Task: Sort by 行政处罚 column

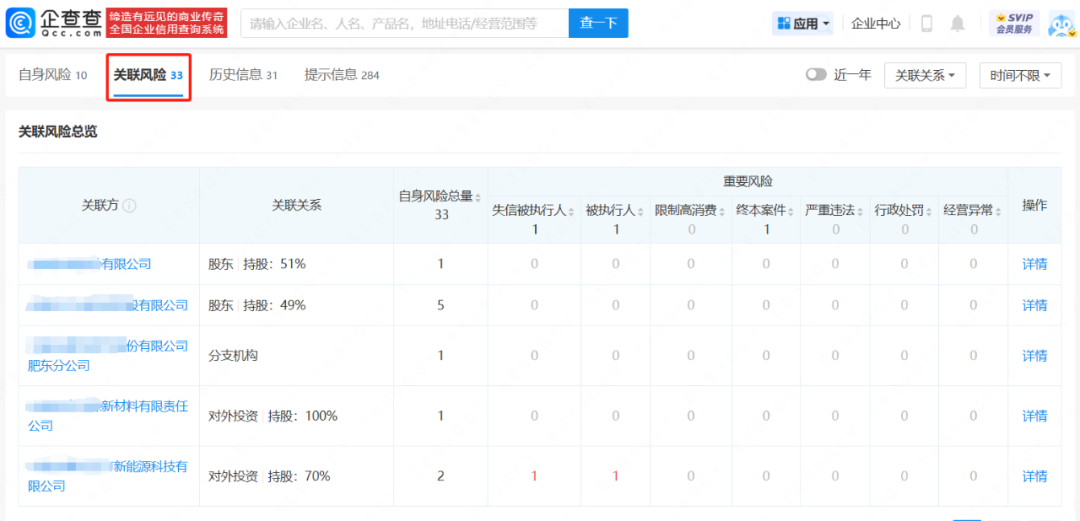Action: (x=928, y=211)
